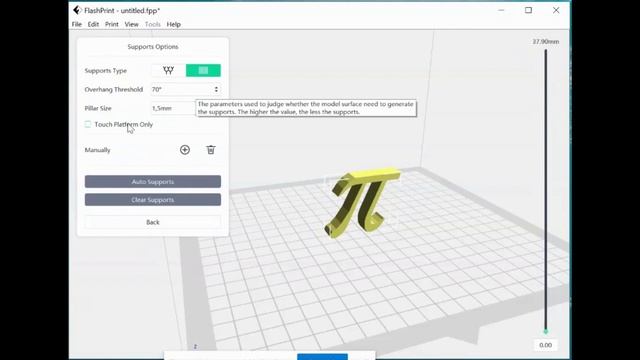Open the Edit menu
Screen dimensions: 640x360
pos(93,24)
